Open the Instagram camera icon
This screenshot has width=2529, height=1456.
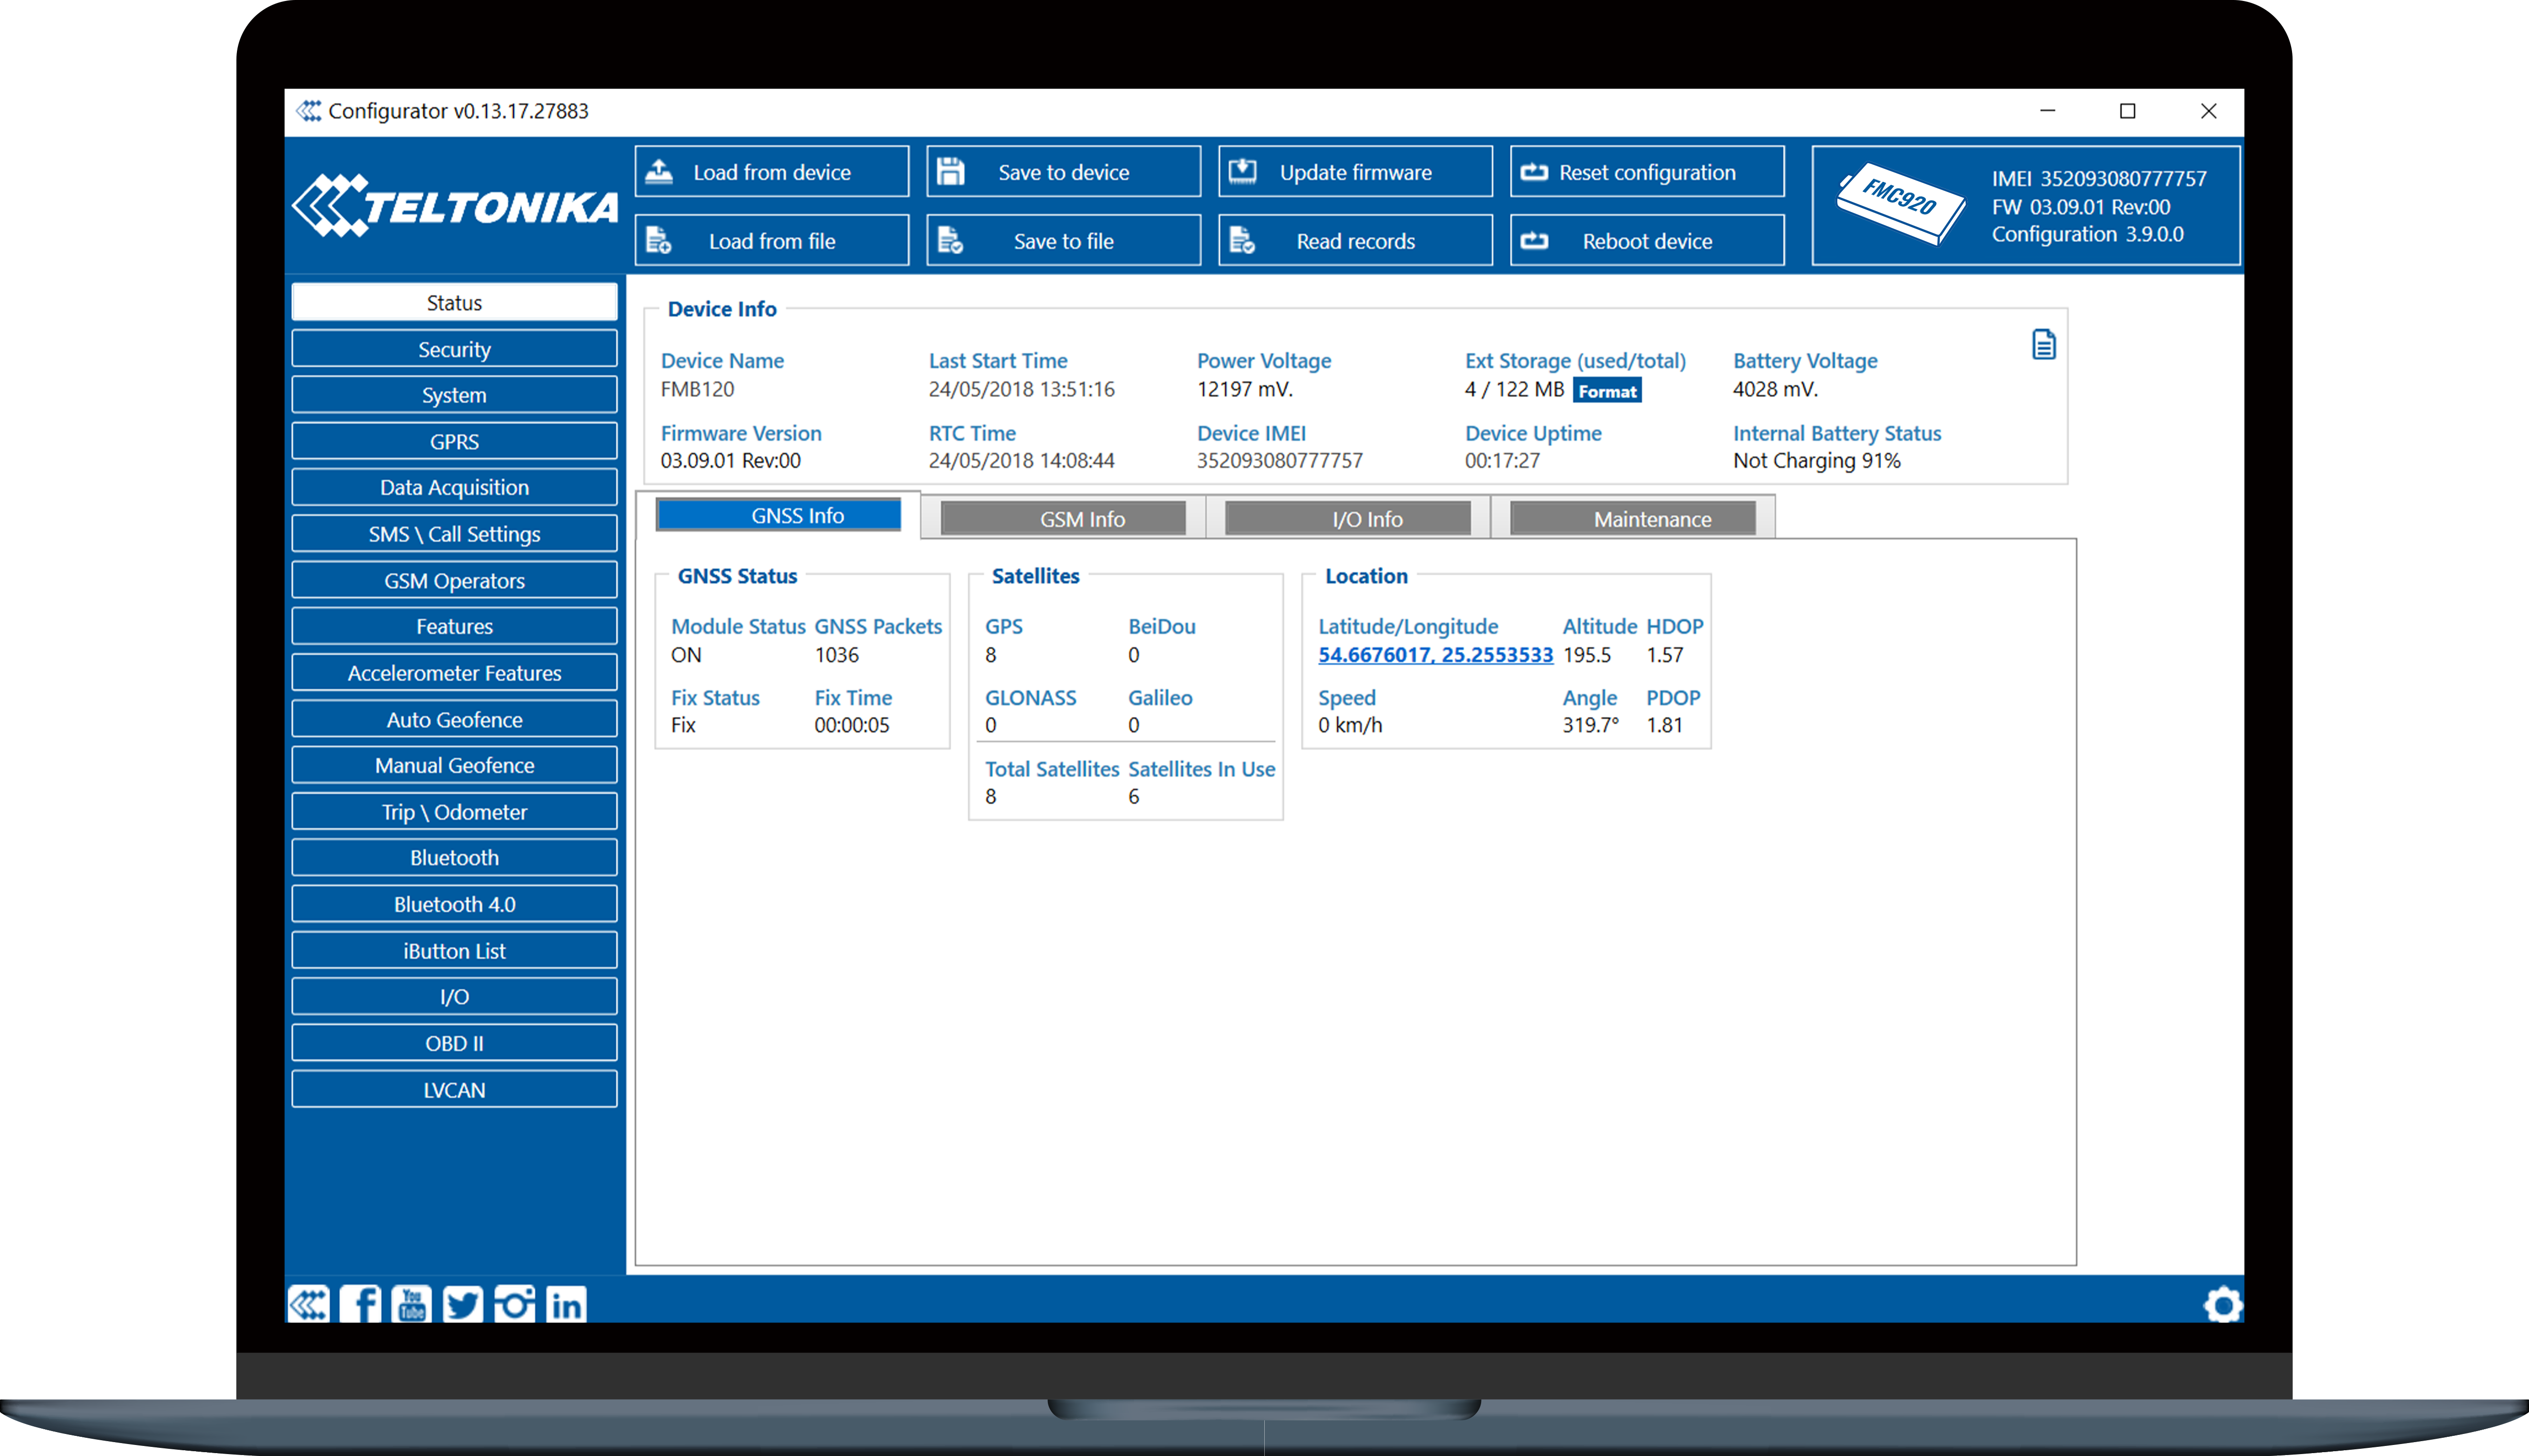point(514,1304)
